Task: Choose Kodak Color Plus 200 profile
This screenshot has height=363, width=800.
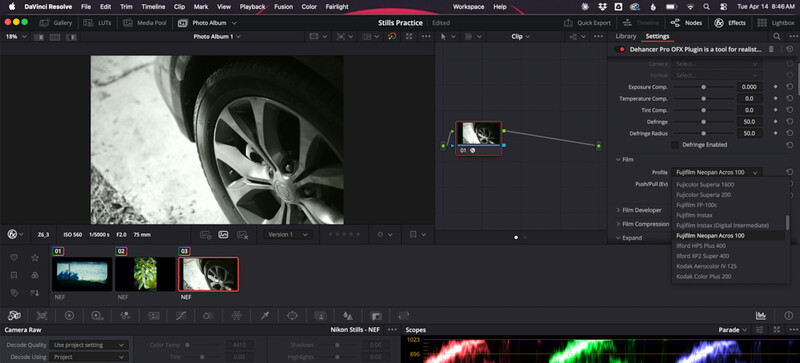Action: tap(728, 277)
